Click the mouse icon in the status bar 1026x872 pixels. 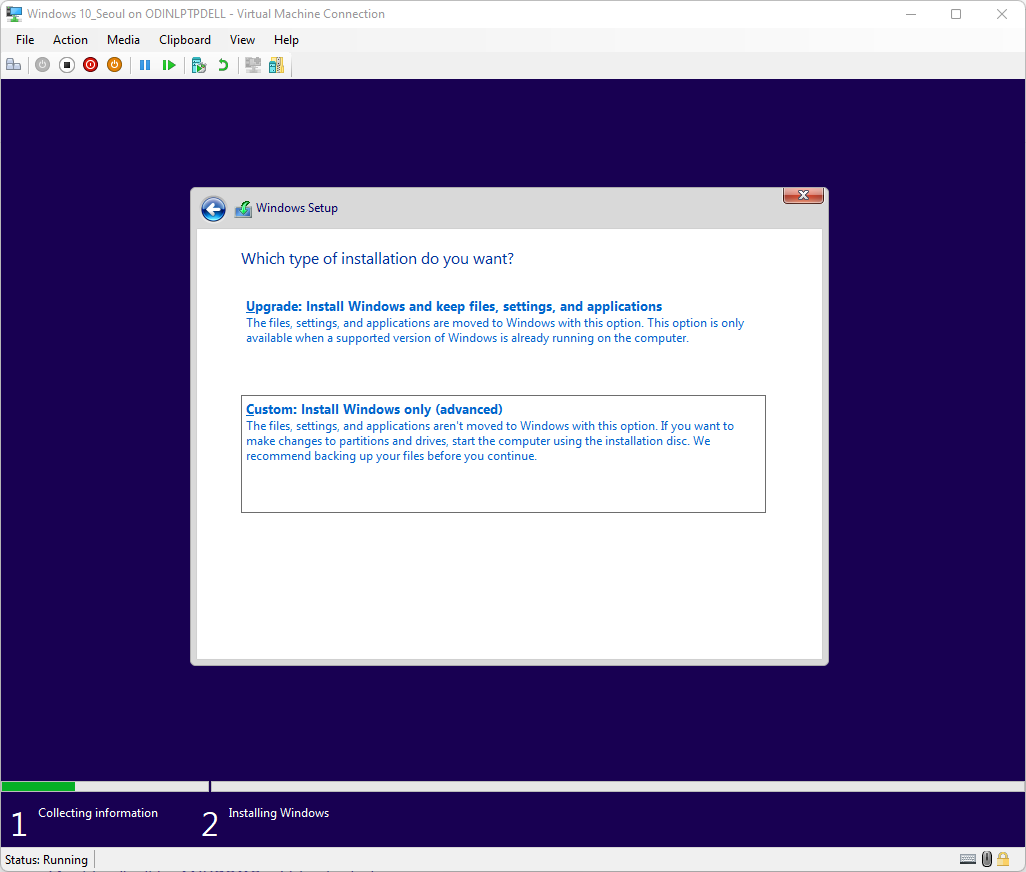[x=987, y=859]
